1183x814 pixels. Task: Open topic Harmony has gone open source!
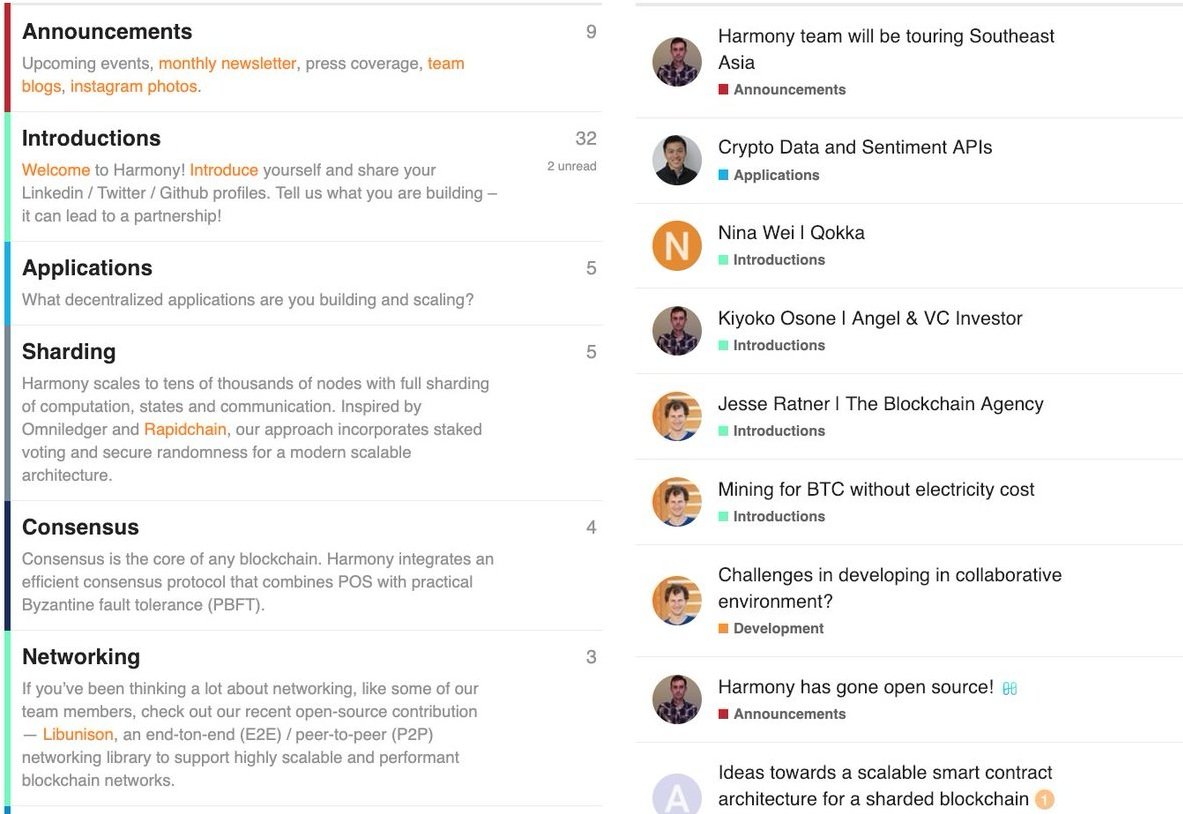(x=855, y=687)
